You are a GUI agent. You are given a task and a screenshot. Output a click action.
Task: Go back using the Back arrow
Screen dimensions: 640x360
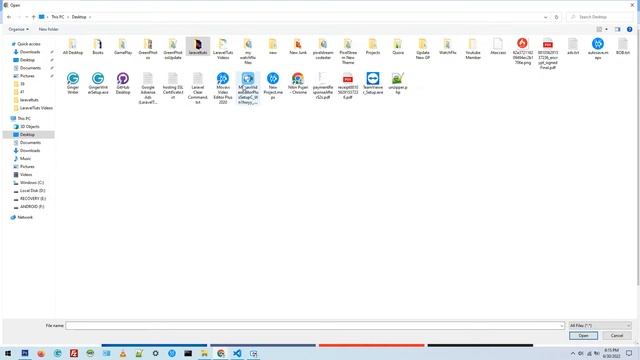pos(9,17)
